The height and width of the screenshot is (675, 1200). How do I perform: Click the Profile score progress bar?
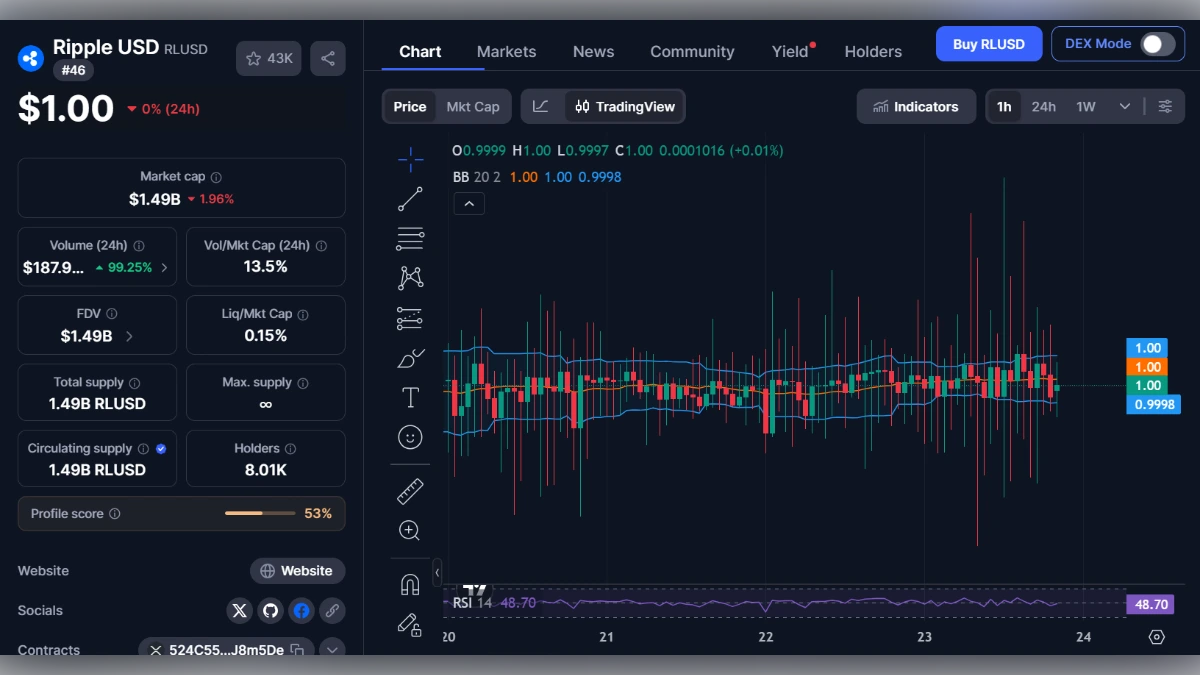point(260,513)
